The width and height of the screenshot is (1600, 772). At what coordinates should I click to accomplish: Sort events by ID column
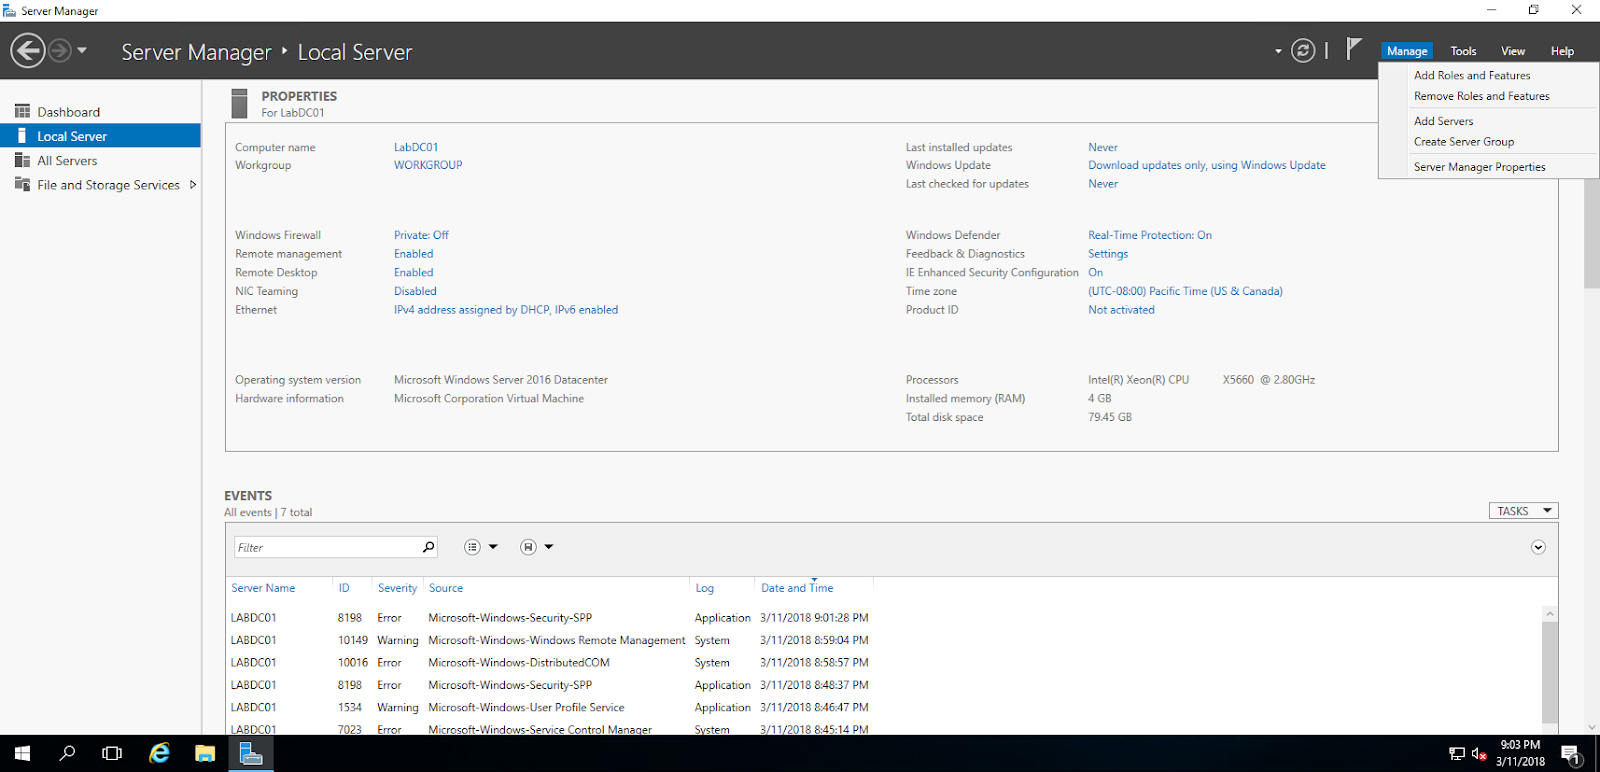344,588
